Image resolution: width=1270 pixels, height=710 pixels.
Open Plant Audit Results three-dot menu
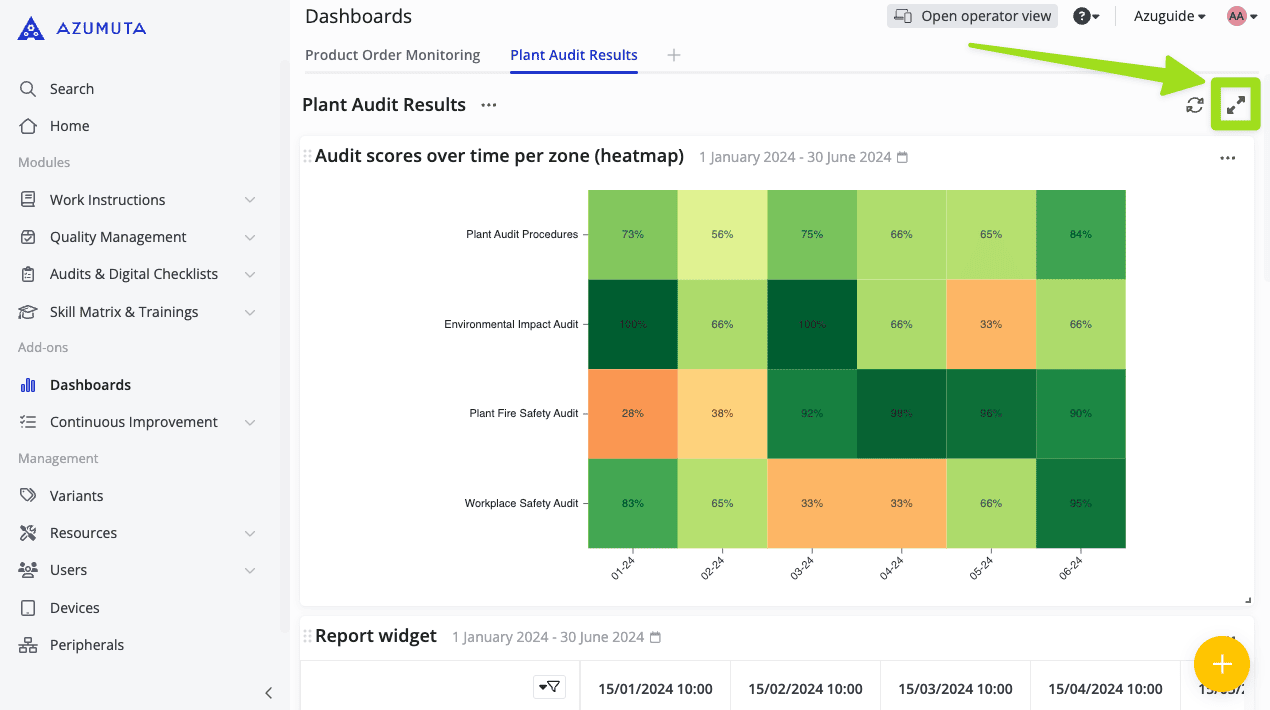(488, 105)
